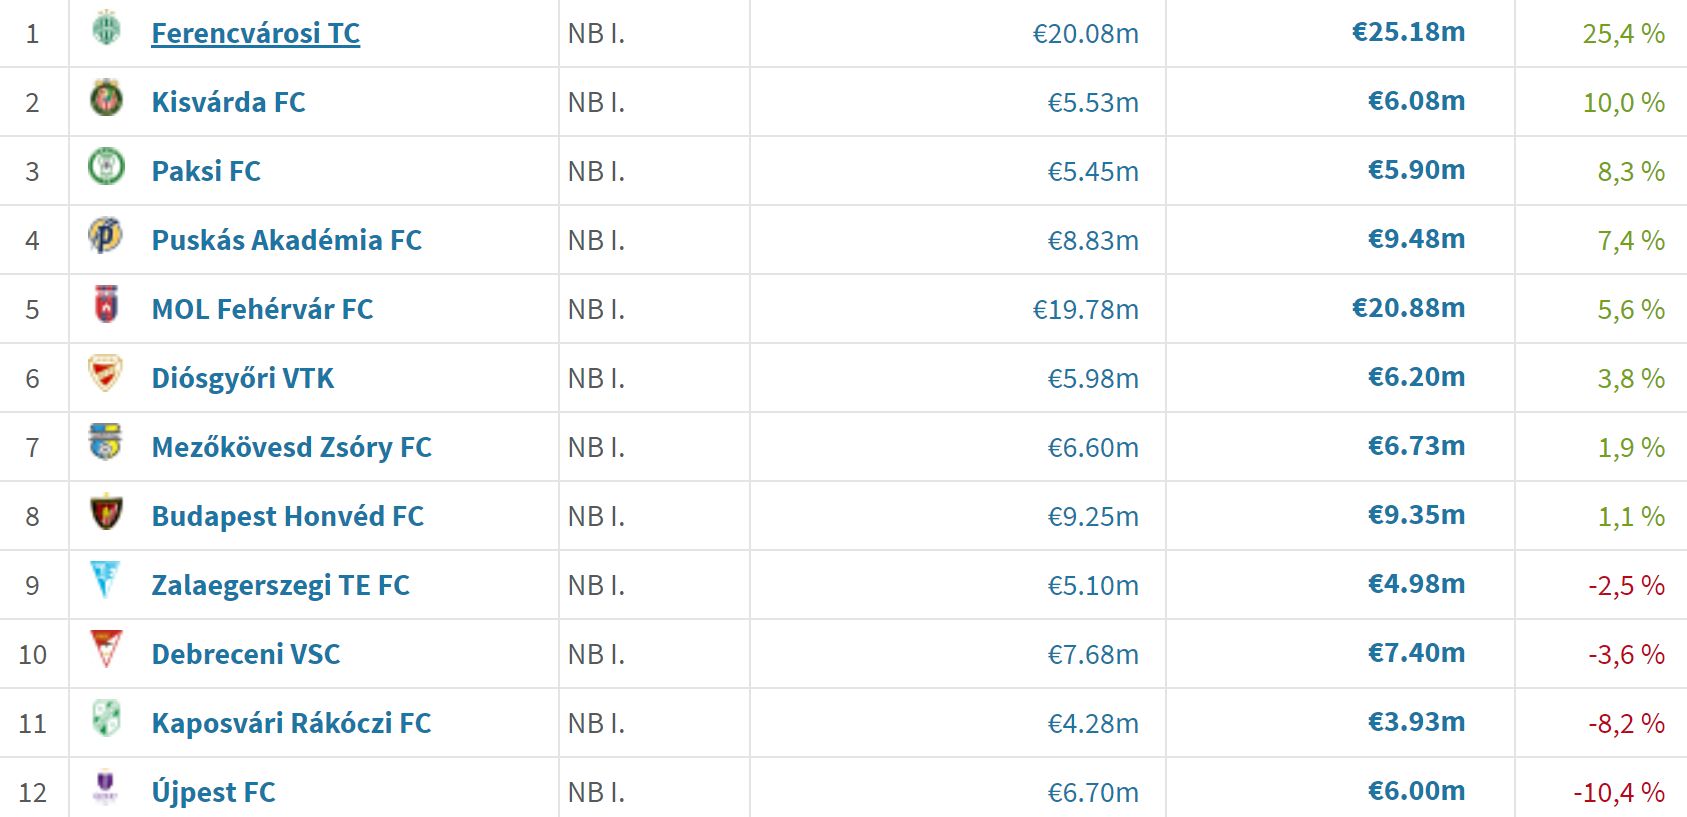This screenshot has height=817, width=1687.
Task: Click the Budapest Honvéd FC crest
Action: pyautogui.click(x=106, y=511)
